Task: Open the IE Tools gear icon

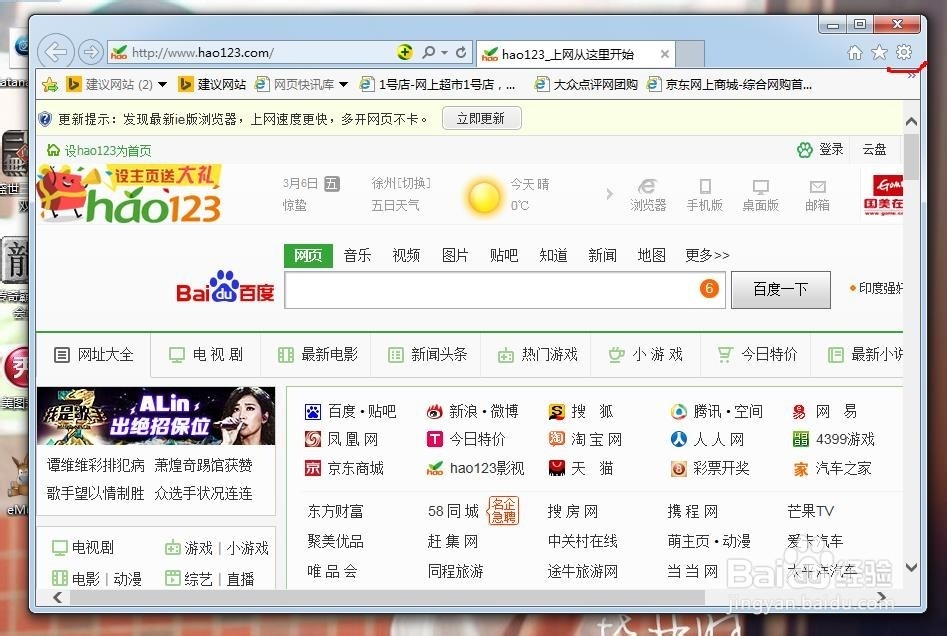Action: [x=904, y=53]
